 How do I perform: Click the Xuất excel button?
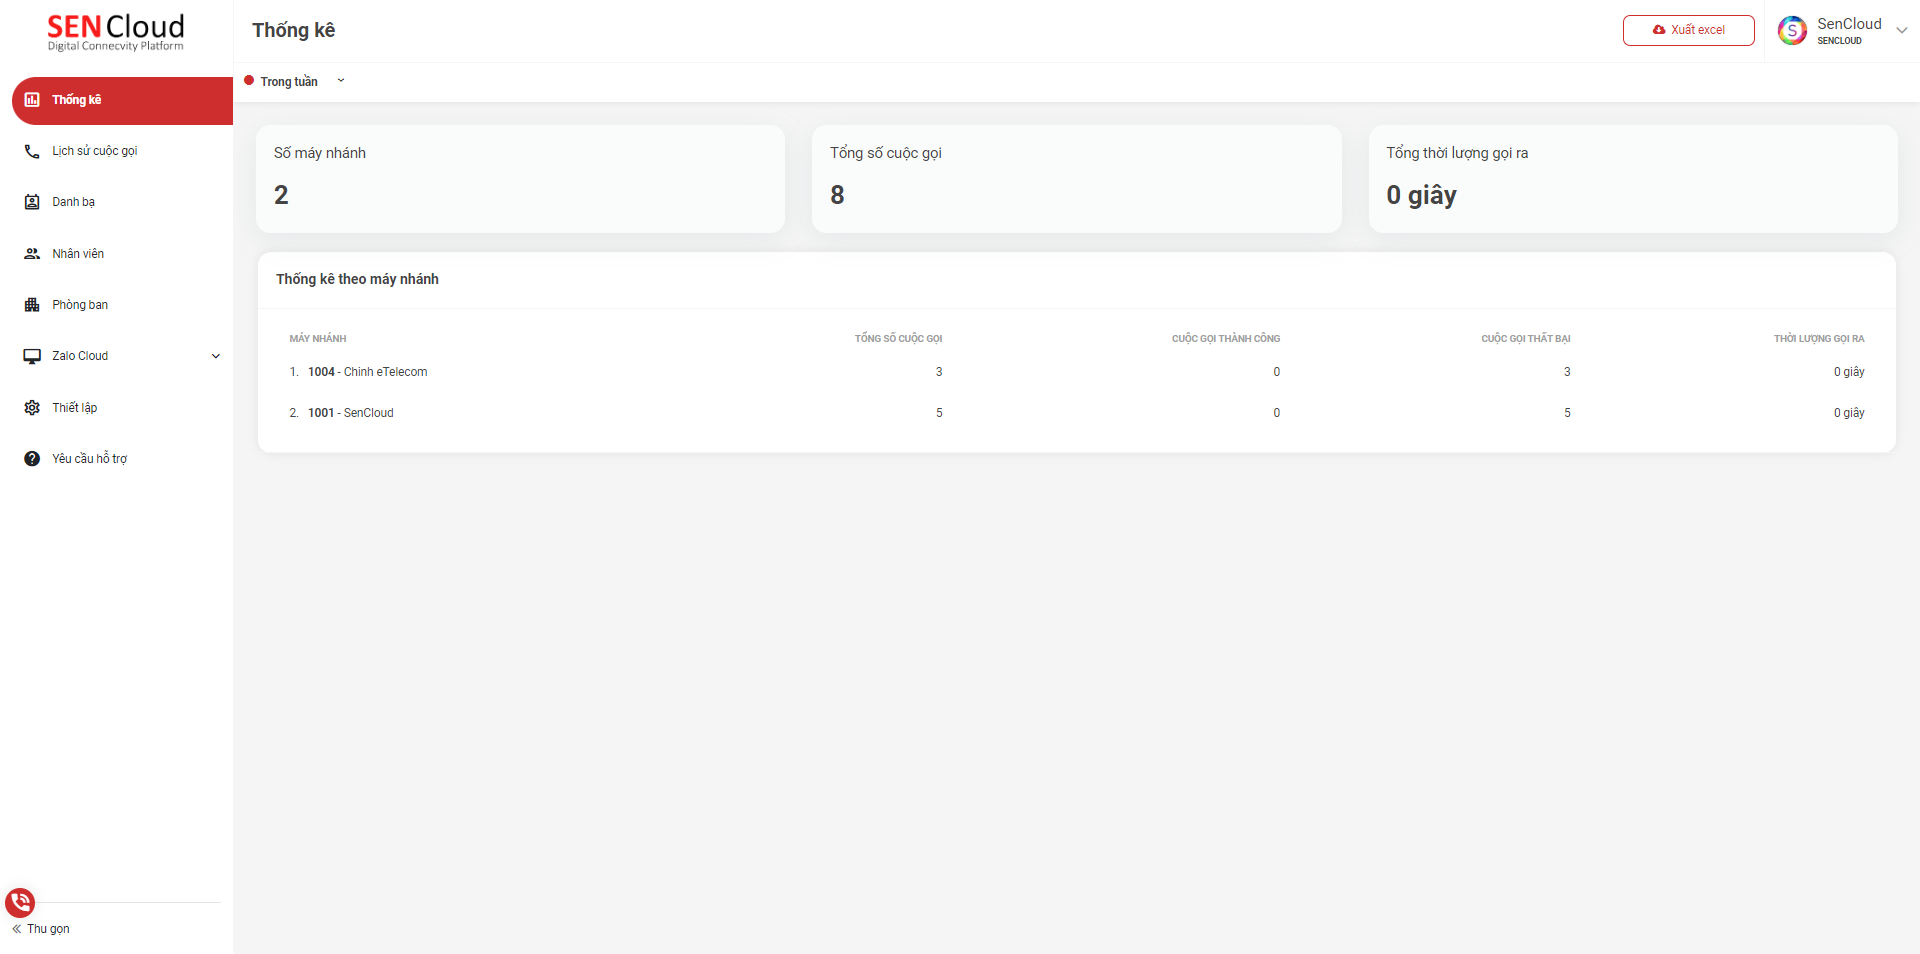(1688, 30)
